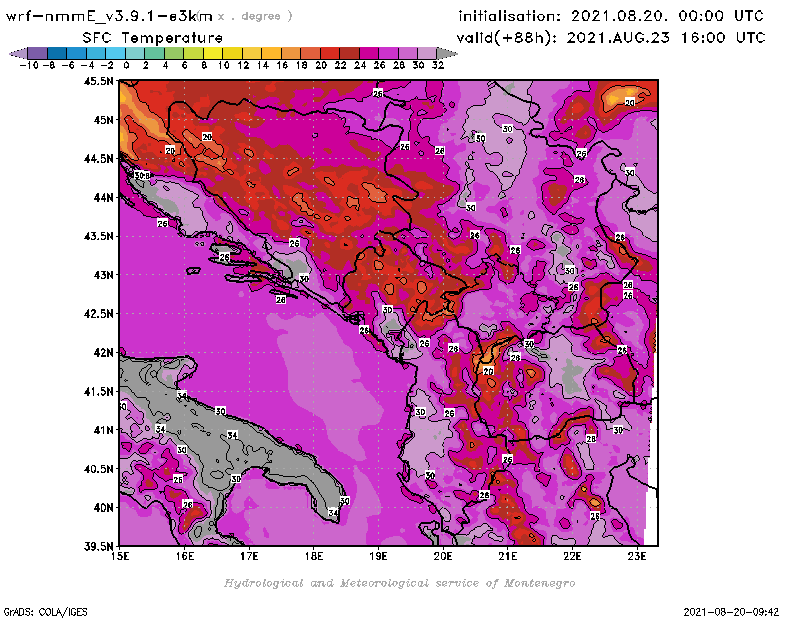Select the bright yellow 8 to 10 swatch
The height and width of the screenshot is (618, 800).
coord(213,53)
